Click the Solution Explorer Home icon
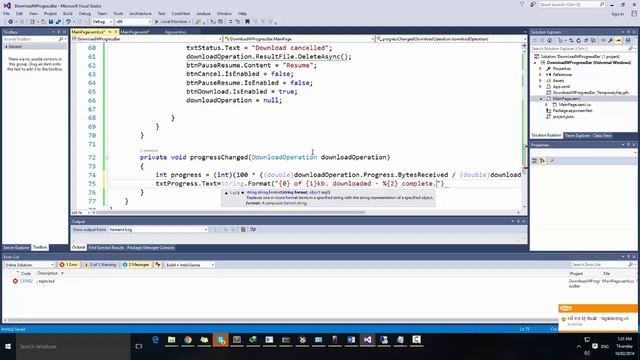The image size is (640, 360). point(550,40)
